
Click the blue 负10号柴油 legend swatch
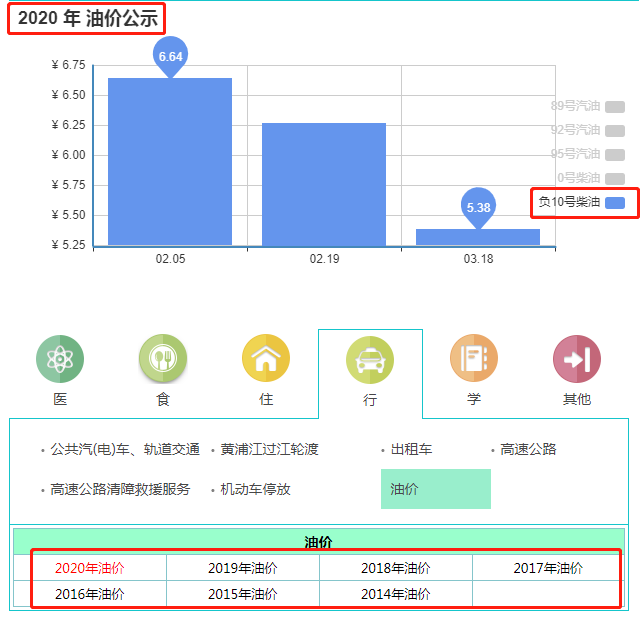(x=615, y=203)
